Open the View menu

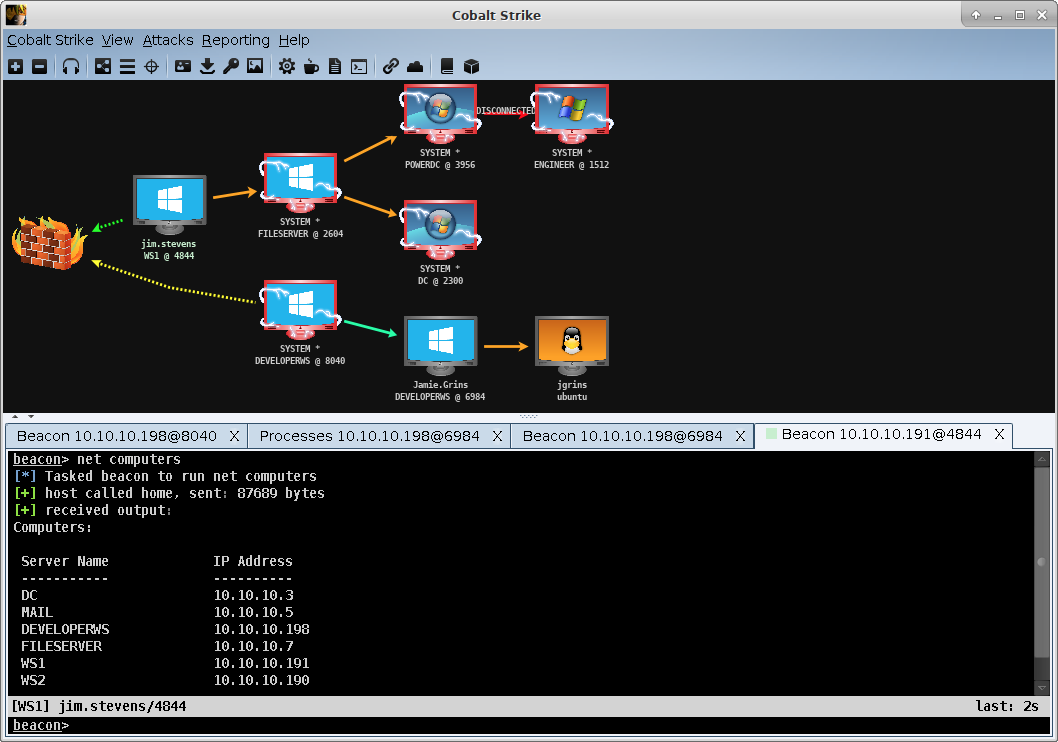click(x=117, y=40)
